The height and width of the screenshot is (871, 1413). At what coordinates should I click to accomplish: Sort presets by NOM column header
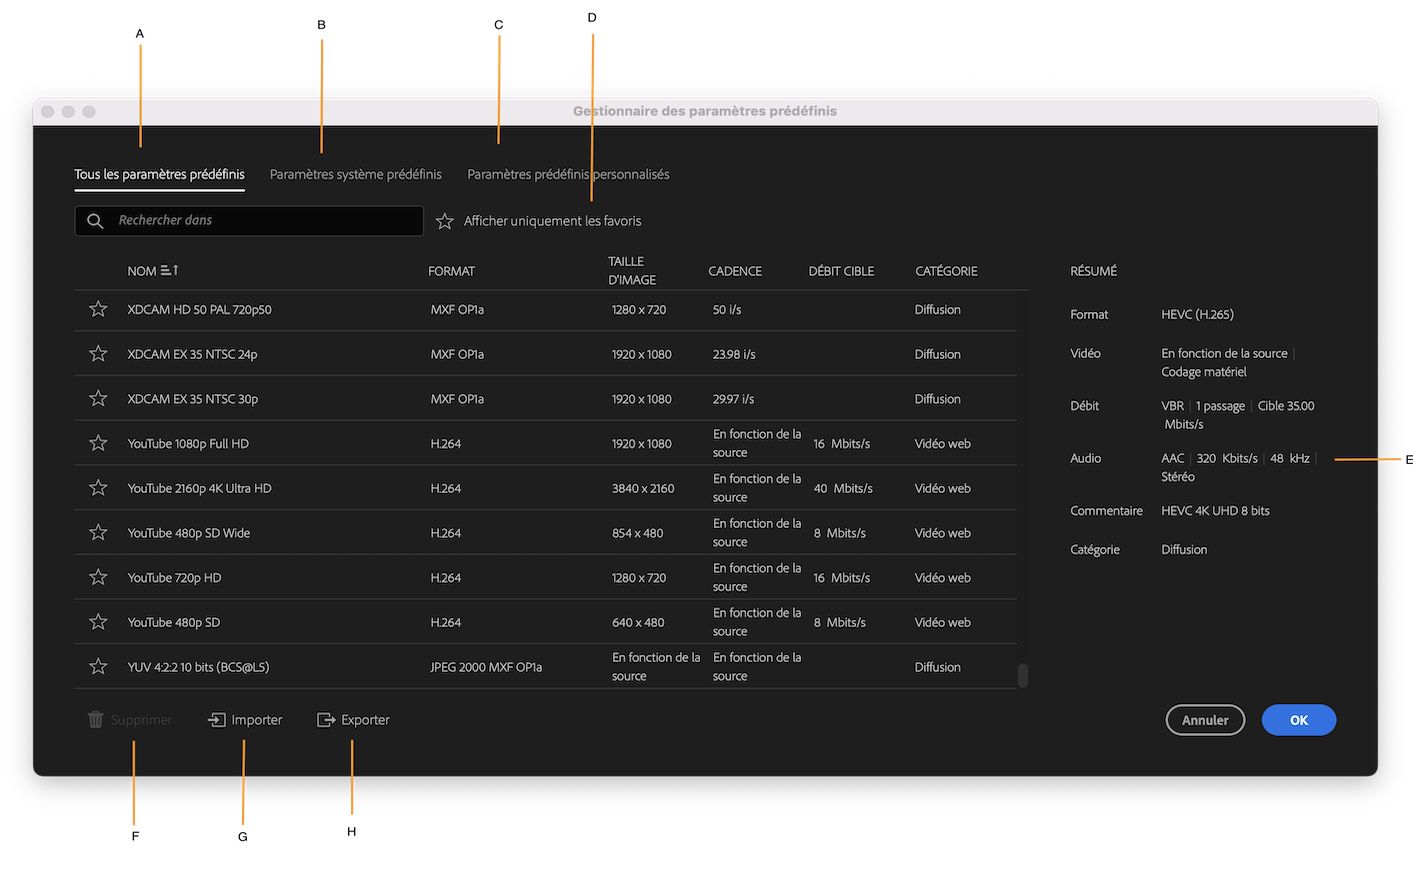[x=142, y=271]
